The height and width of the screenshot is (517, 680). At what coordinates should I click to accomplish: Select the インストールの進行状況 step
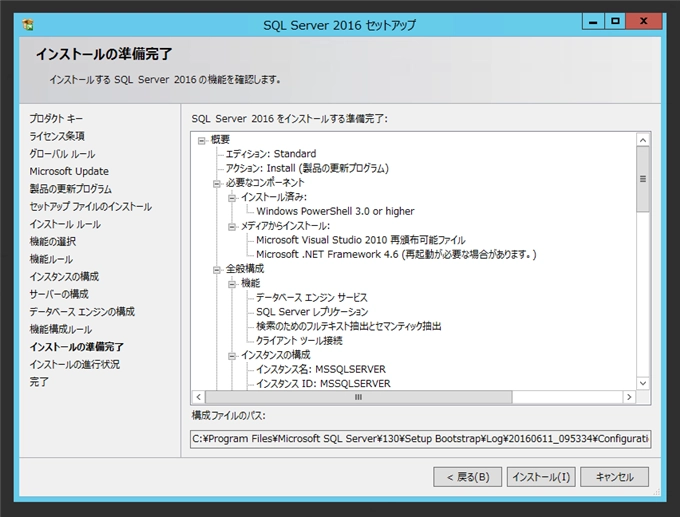(x=74, y=364)
